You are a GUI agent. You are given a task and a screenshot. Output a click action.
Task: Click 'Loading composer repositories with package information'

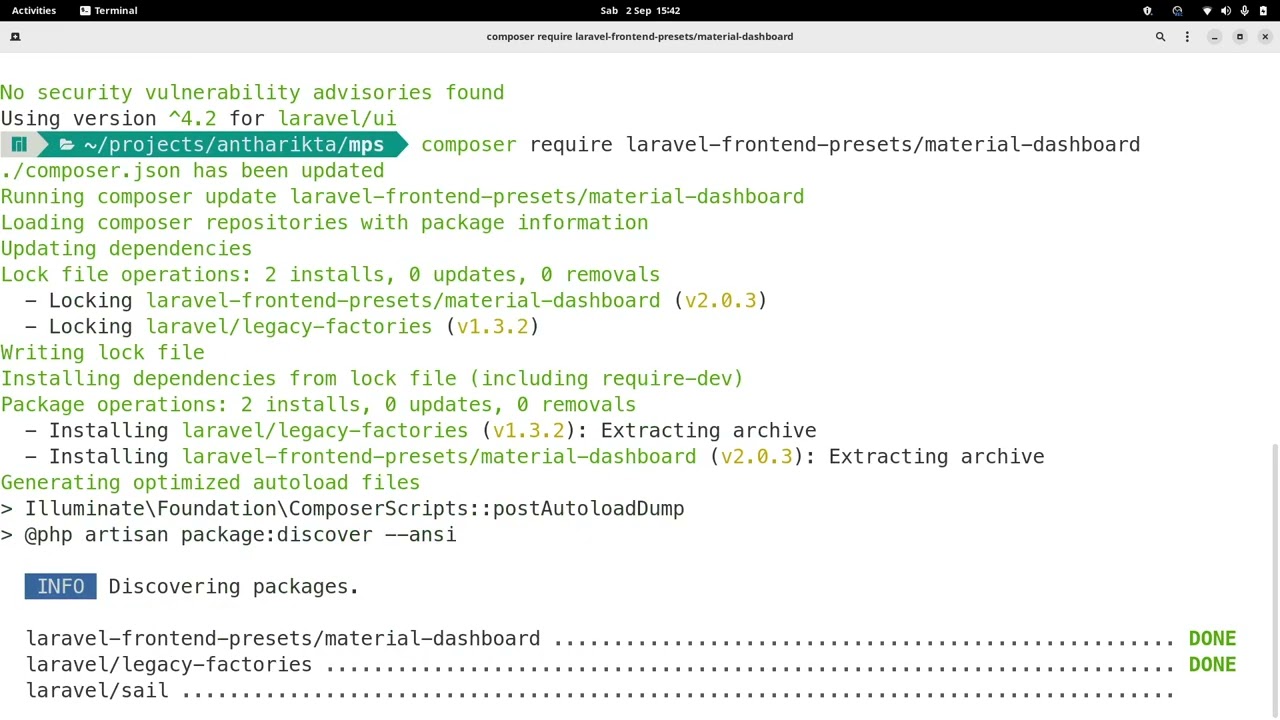point(324,222)
